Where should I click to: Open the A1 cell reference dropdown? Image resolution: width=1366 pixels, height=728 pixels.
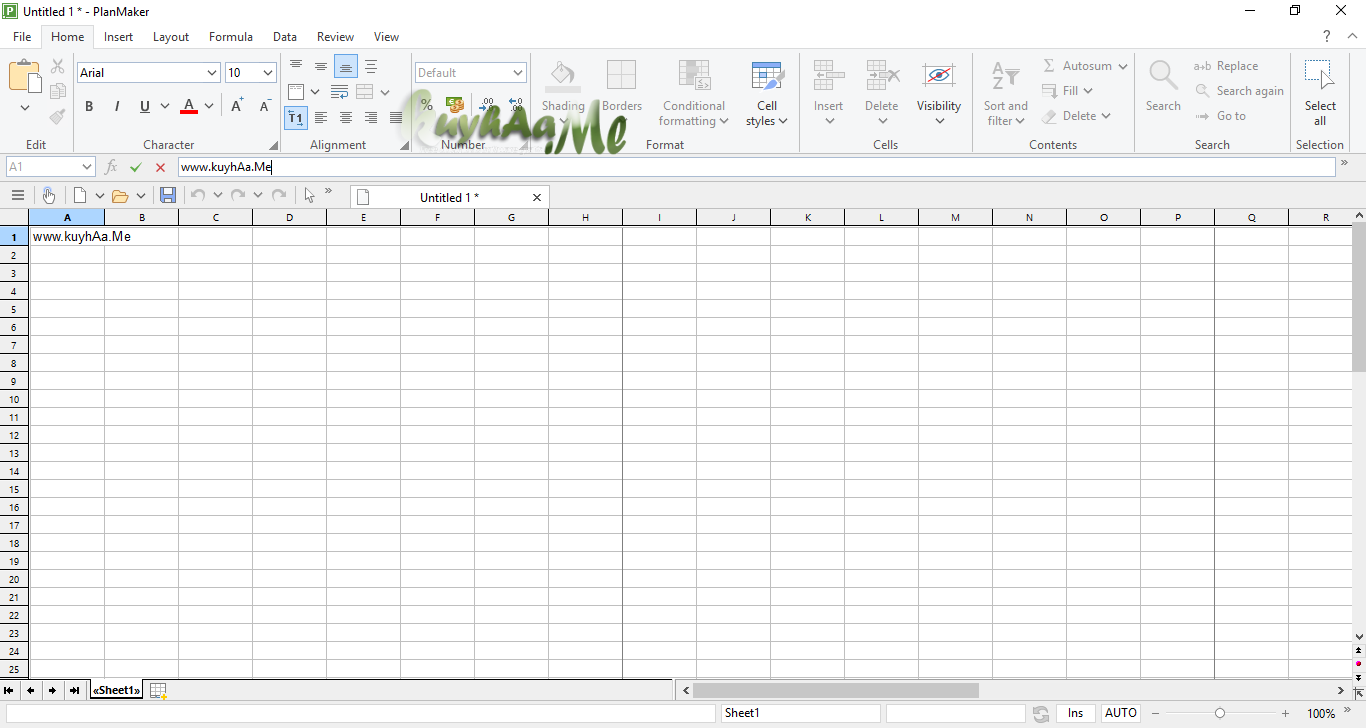click(x=87, y=167)
